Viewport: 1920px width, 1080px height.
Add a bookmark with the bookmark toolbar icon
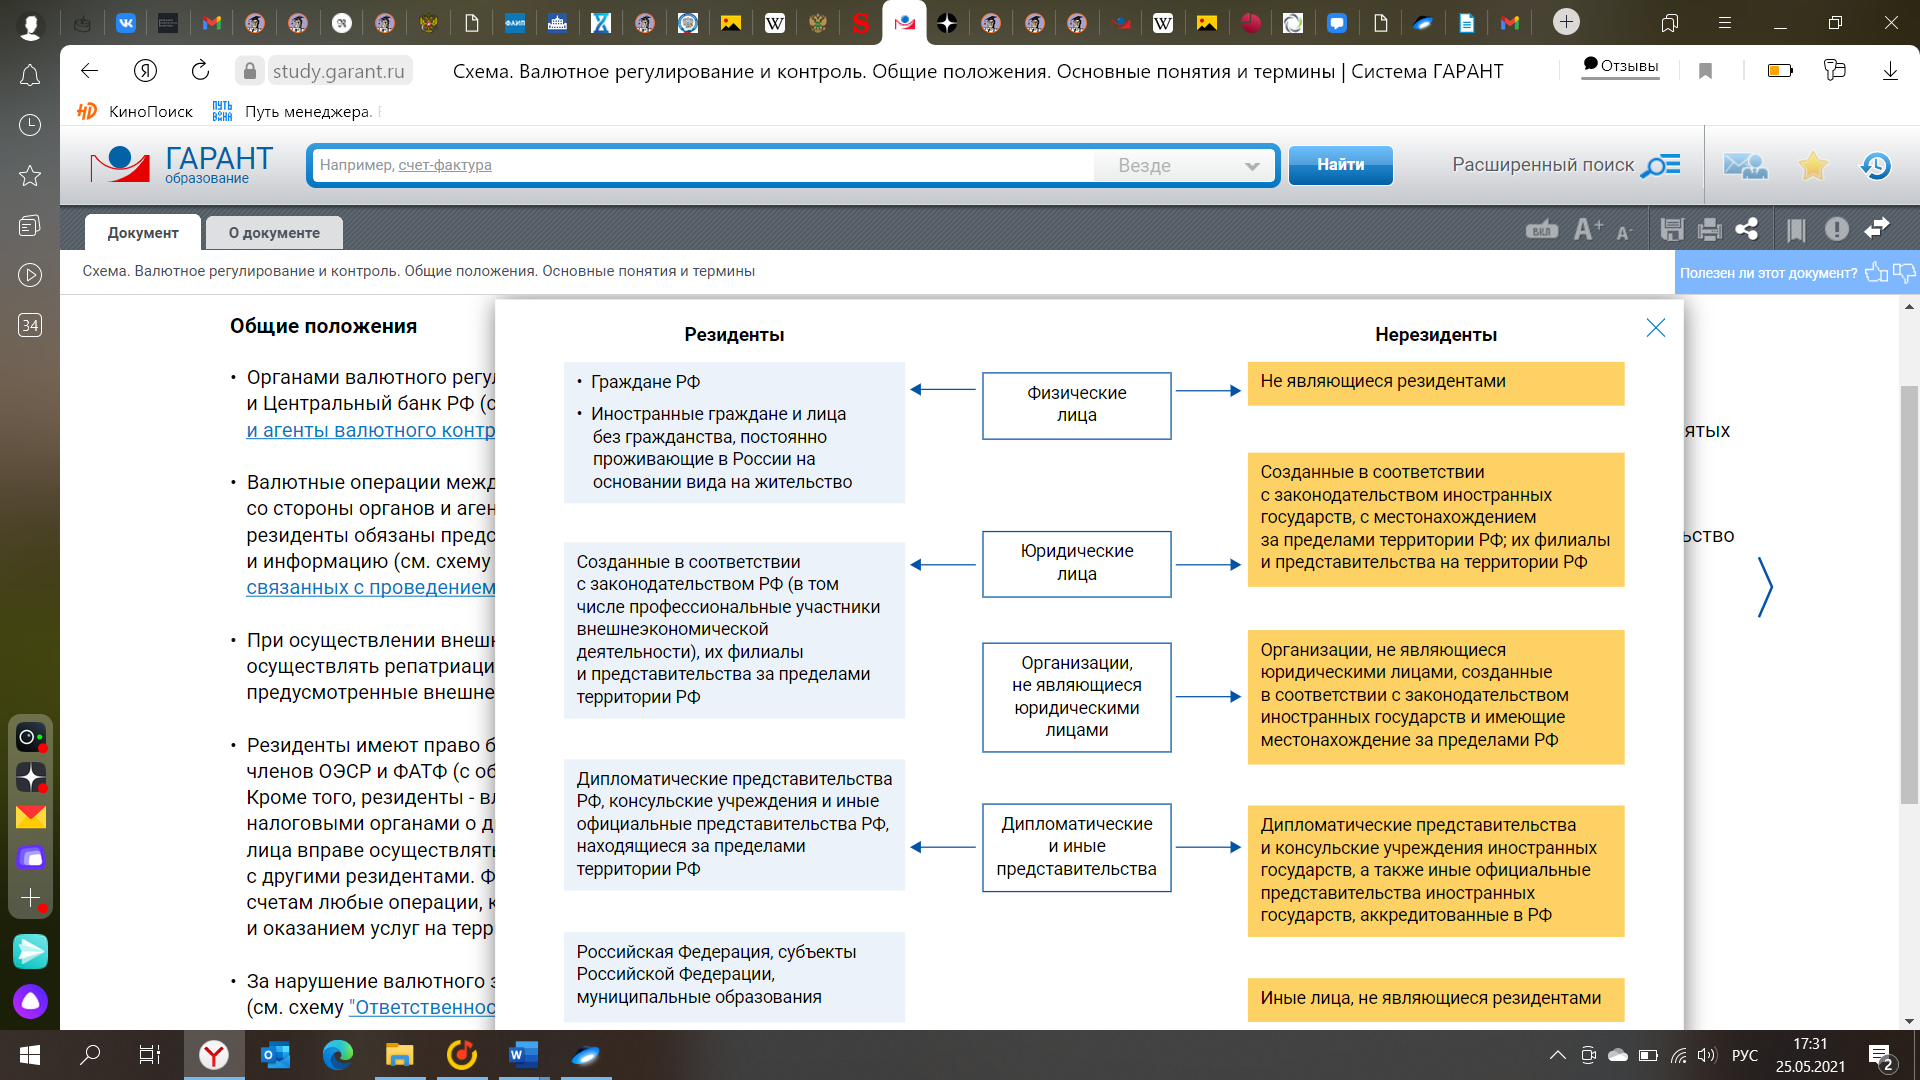coord(1796,231)
